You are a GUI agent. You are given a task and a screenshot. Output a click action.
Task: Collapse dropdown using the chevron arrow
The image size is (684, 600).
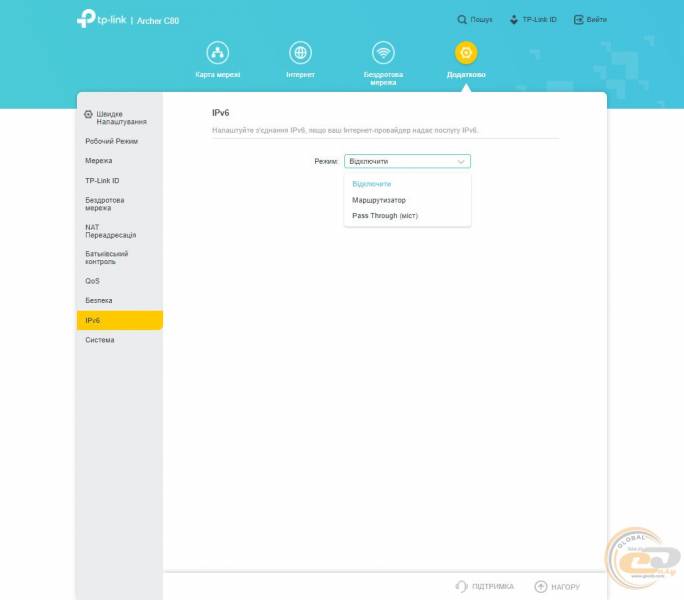coord(461,162)
